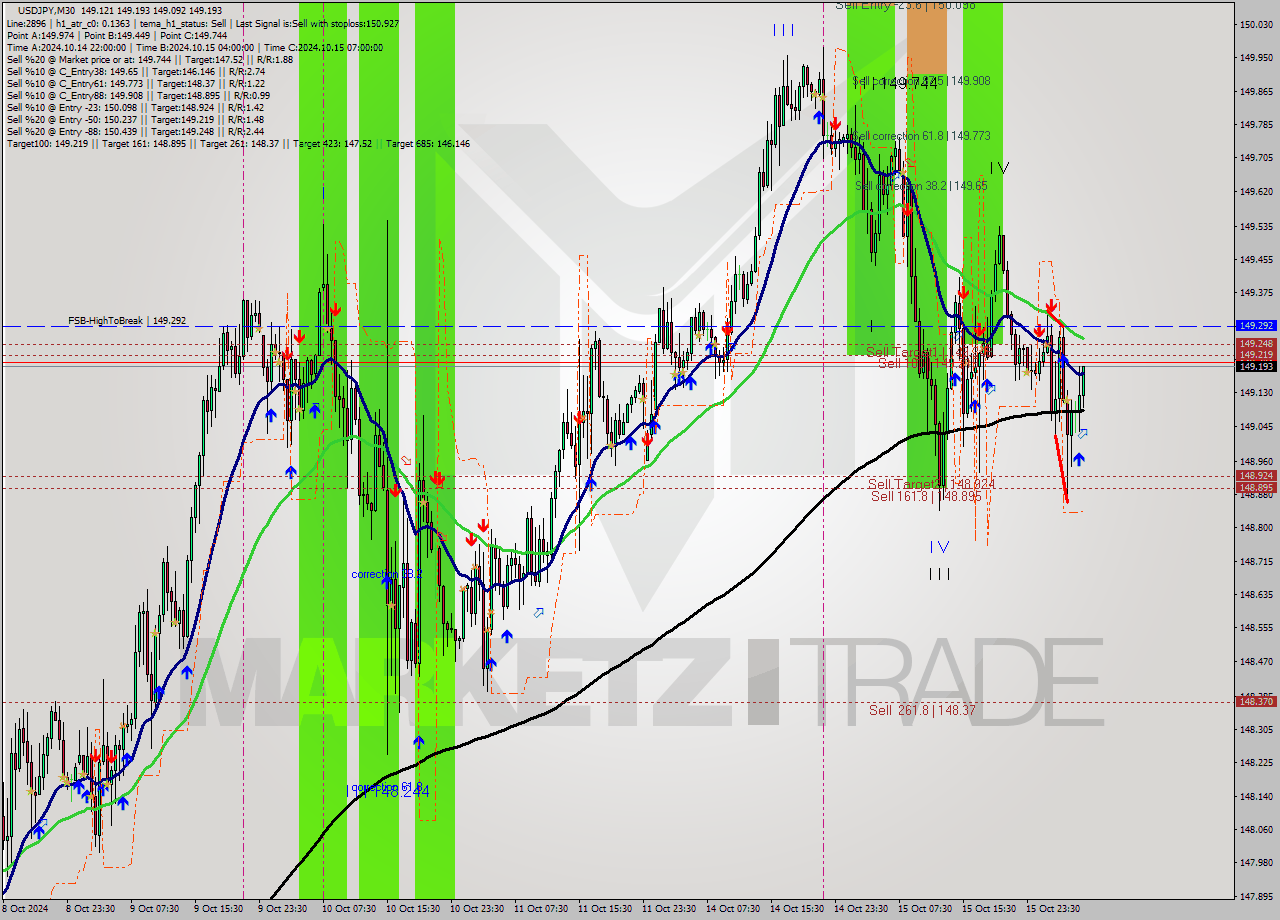Click the 149.045 price axis value

click(1256, 427)
